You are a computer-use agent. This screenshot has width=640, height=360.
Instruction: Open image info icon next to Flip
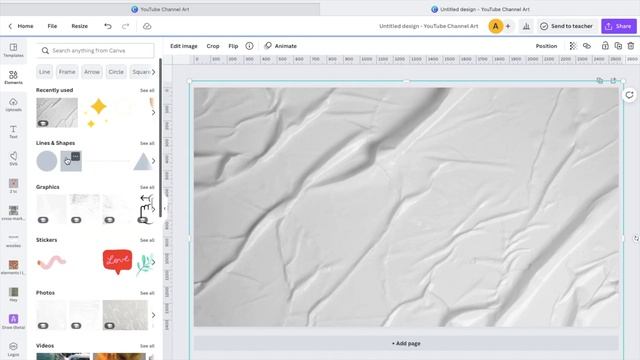click(x=249, y=46)
